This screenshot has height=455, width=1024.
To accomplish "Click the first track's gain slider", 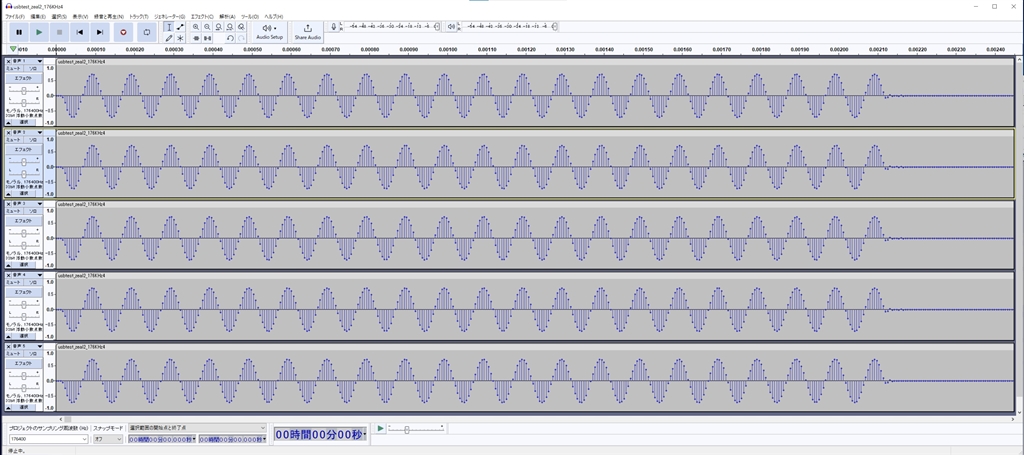I will tap(23, 90).
